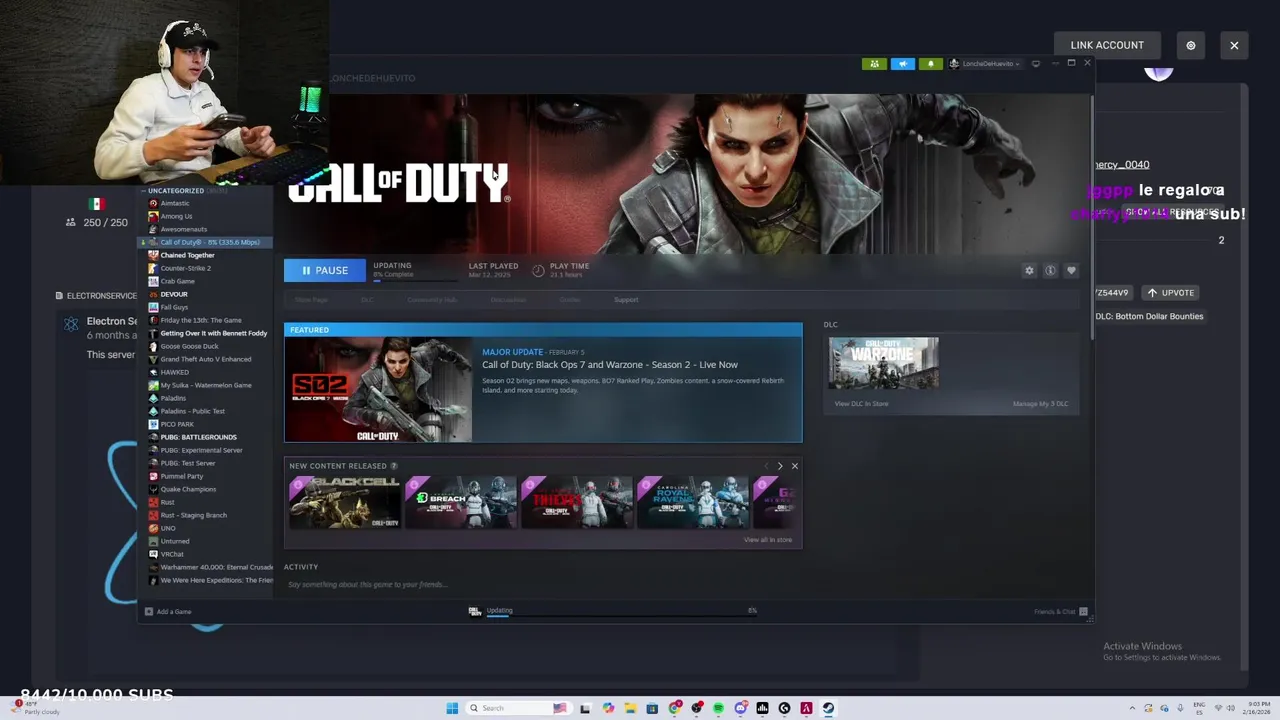The width and height of the screenshot is (1280, 720).
Task: Open the game info icon
Action: point(1050,271)
